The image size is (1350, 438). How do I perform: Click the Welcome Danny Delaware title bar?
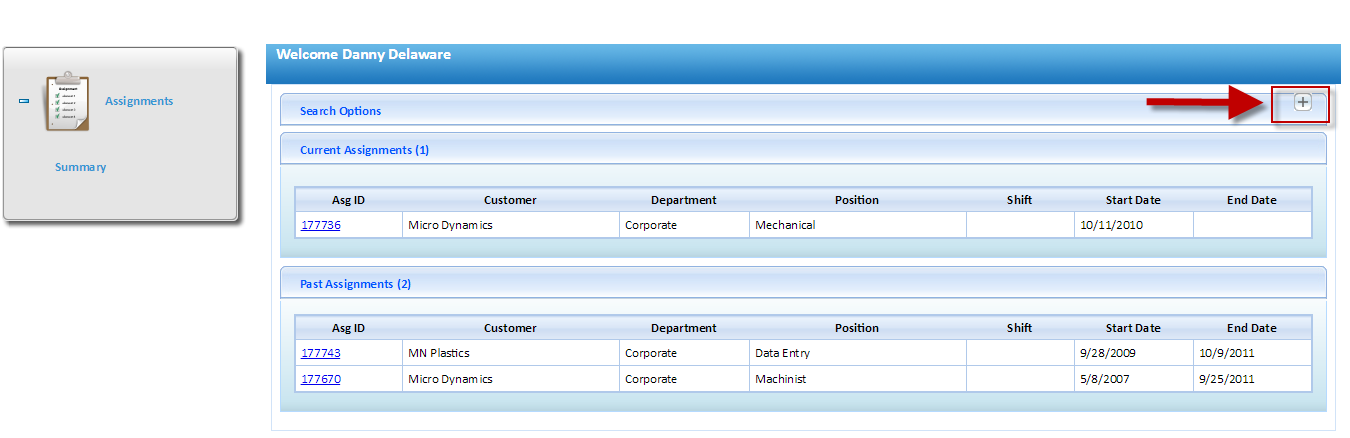coord(363,55)
